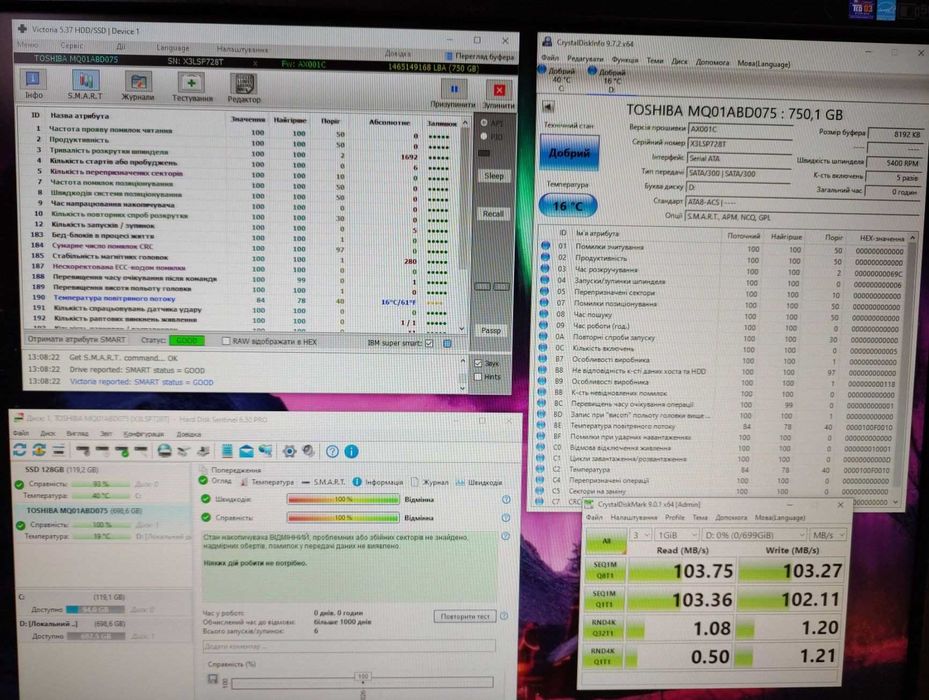Open Language menu in Victoria
The height and width of the screenshot is (700, 929).
tap(173, 47)
